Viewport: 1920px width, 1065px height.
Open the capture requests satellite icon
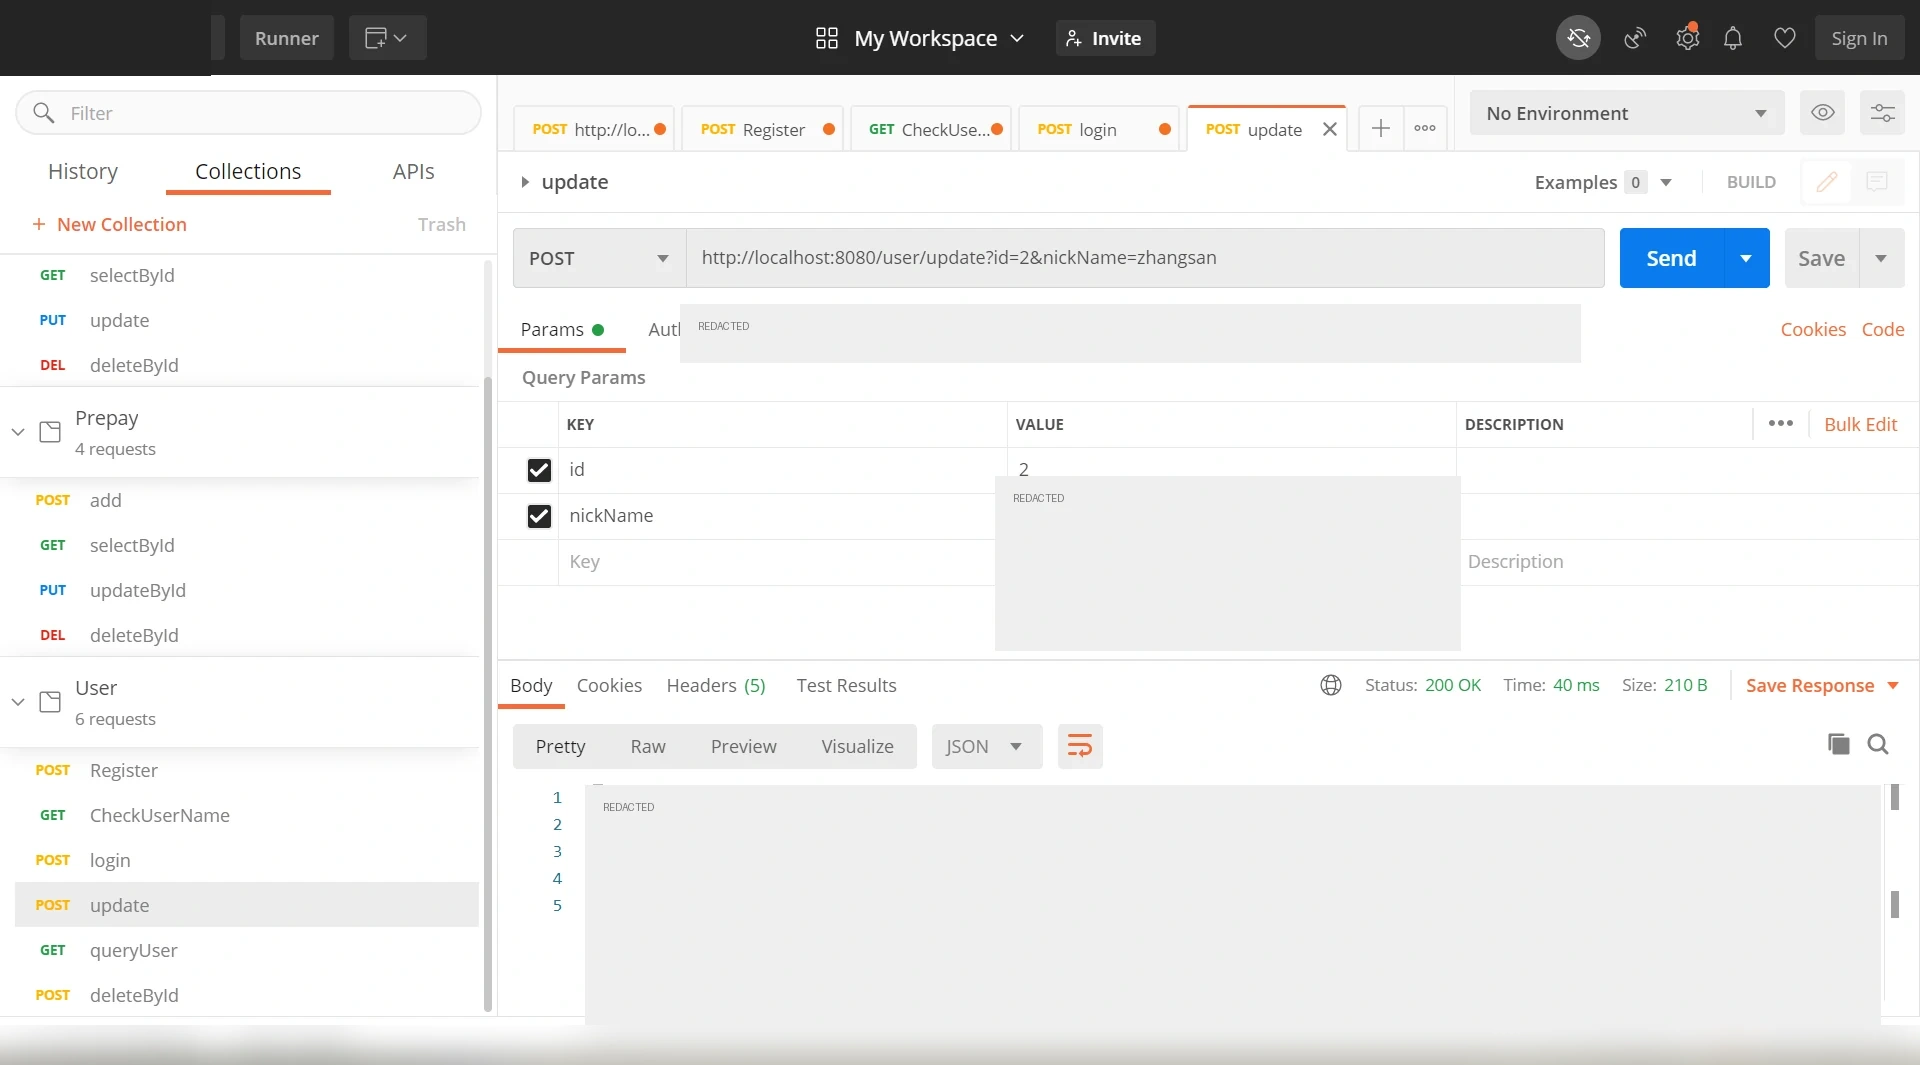click(x=1635, y=38)
